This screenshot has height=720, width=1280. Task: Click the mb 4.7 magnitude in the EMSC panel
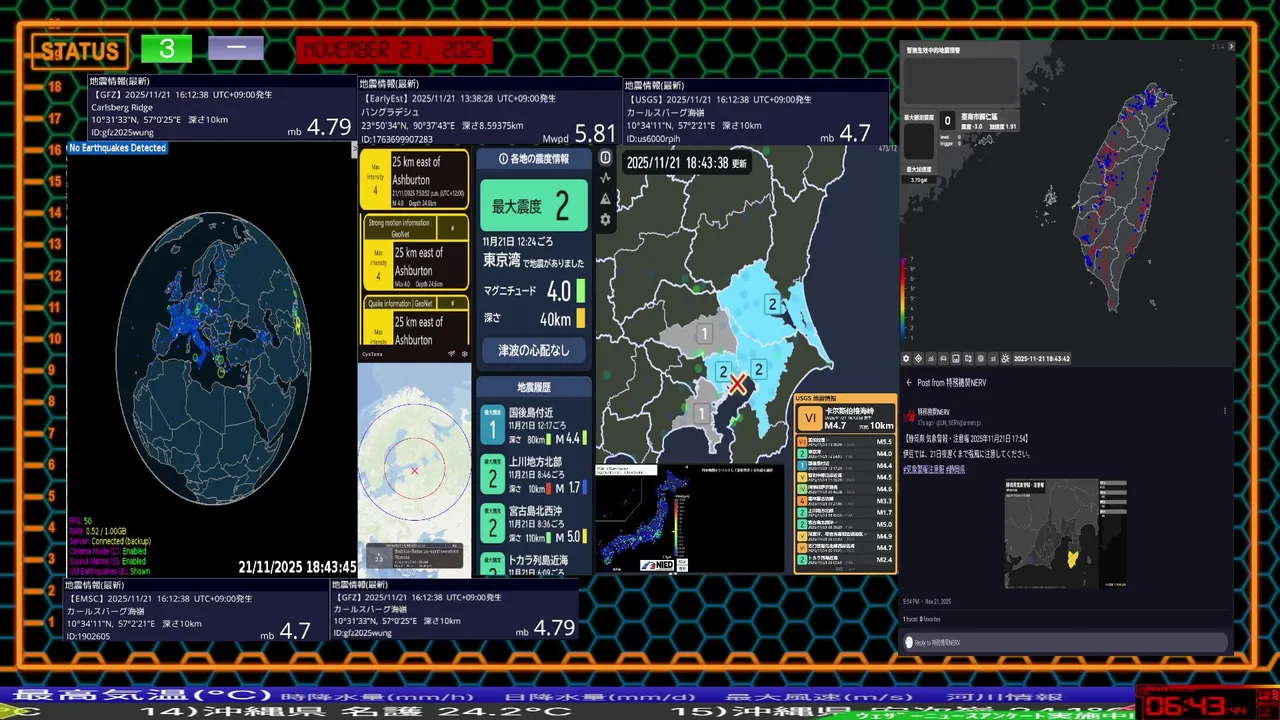[286, 631]
